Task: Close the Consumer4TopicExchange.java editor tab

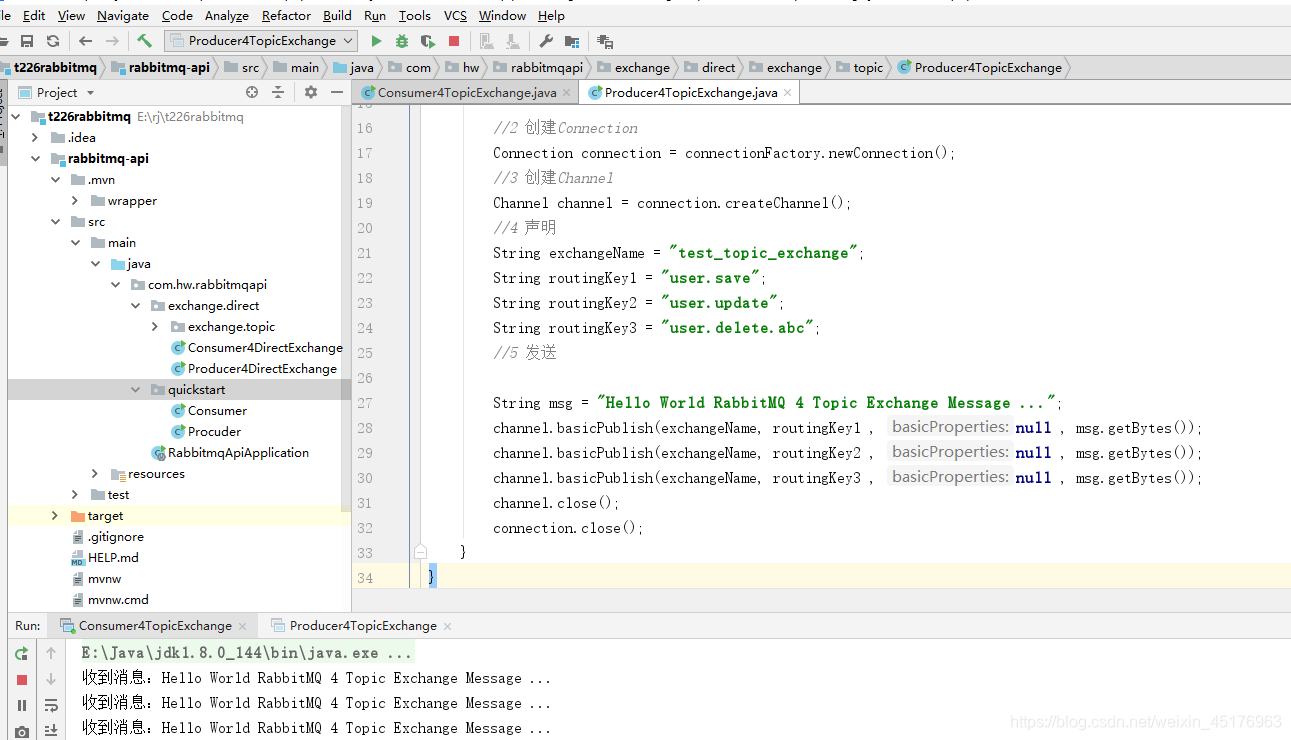Action: [x=567, y=93]
